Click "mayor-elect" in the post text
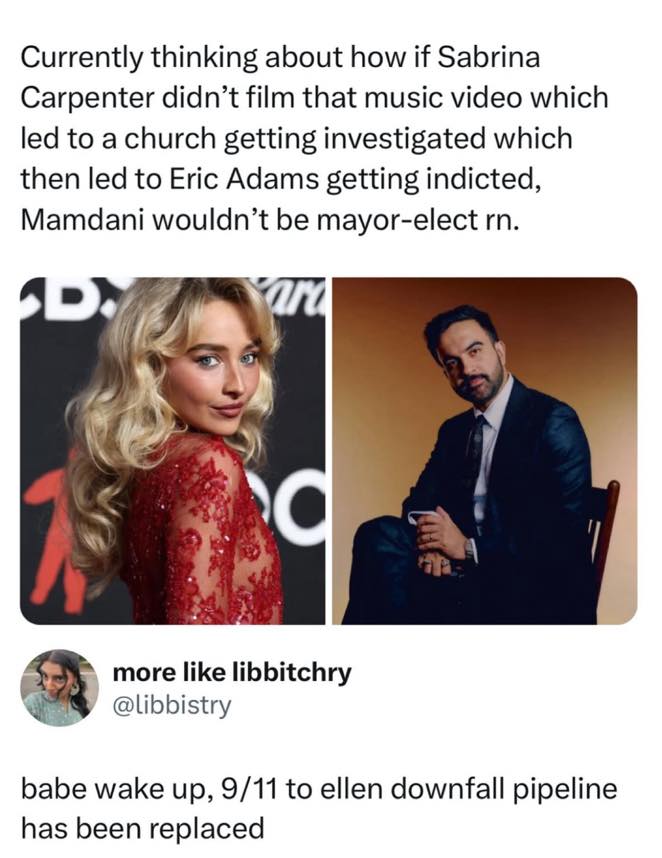Screen dimensions: 662x858 (383, 218)
